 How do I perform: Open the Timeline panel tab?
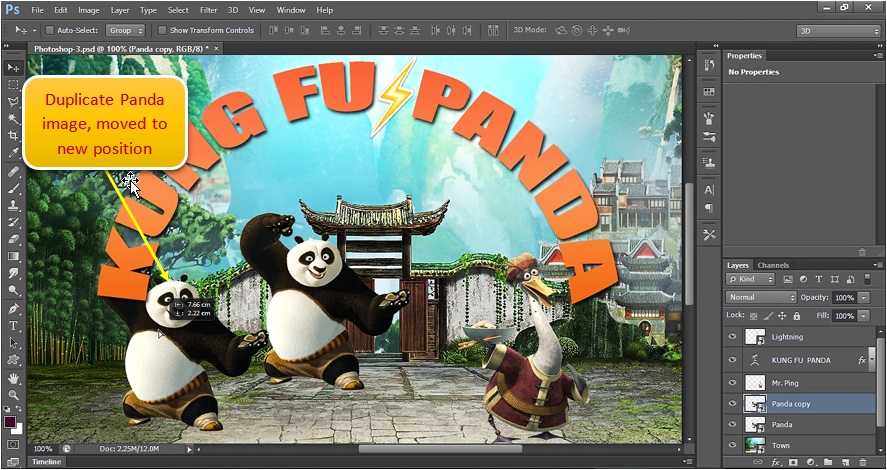[x=46, y=462]
